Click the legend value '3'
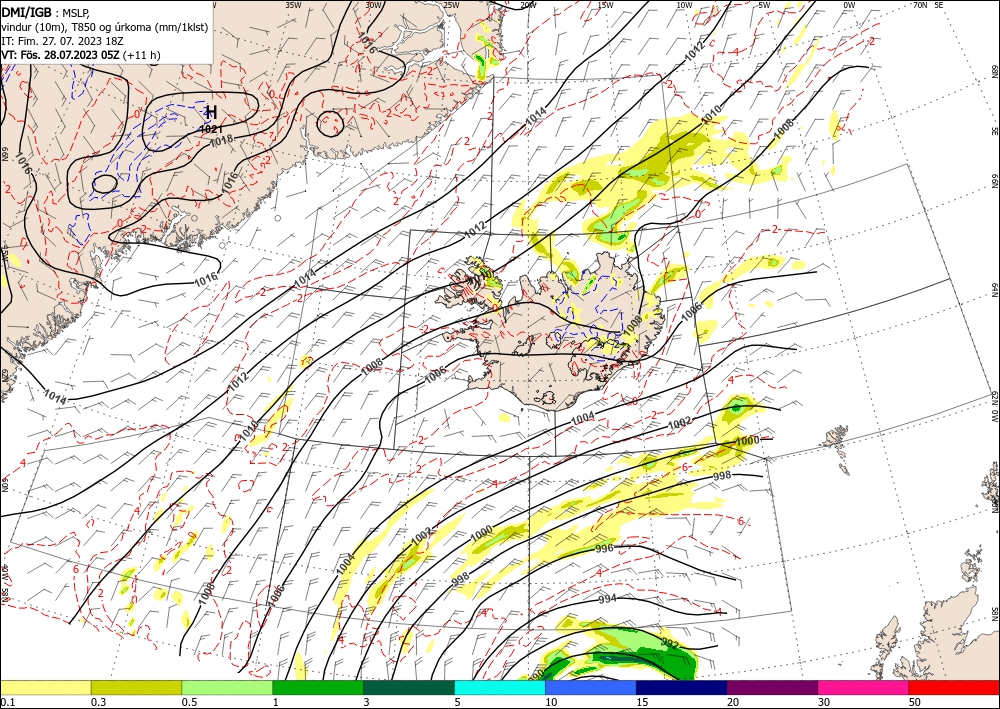This screenshot has height=709, width=1000. pos(366,702)
